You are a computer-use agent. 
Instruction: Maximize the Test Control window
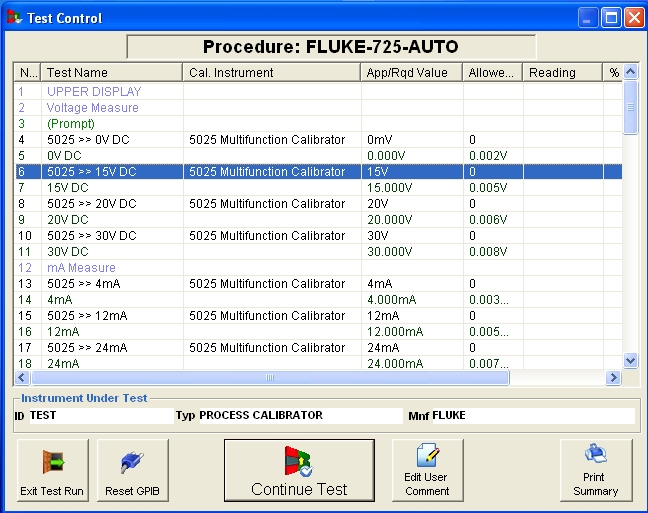click(613, 18)
